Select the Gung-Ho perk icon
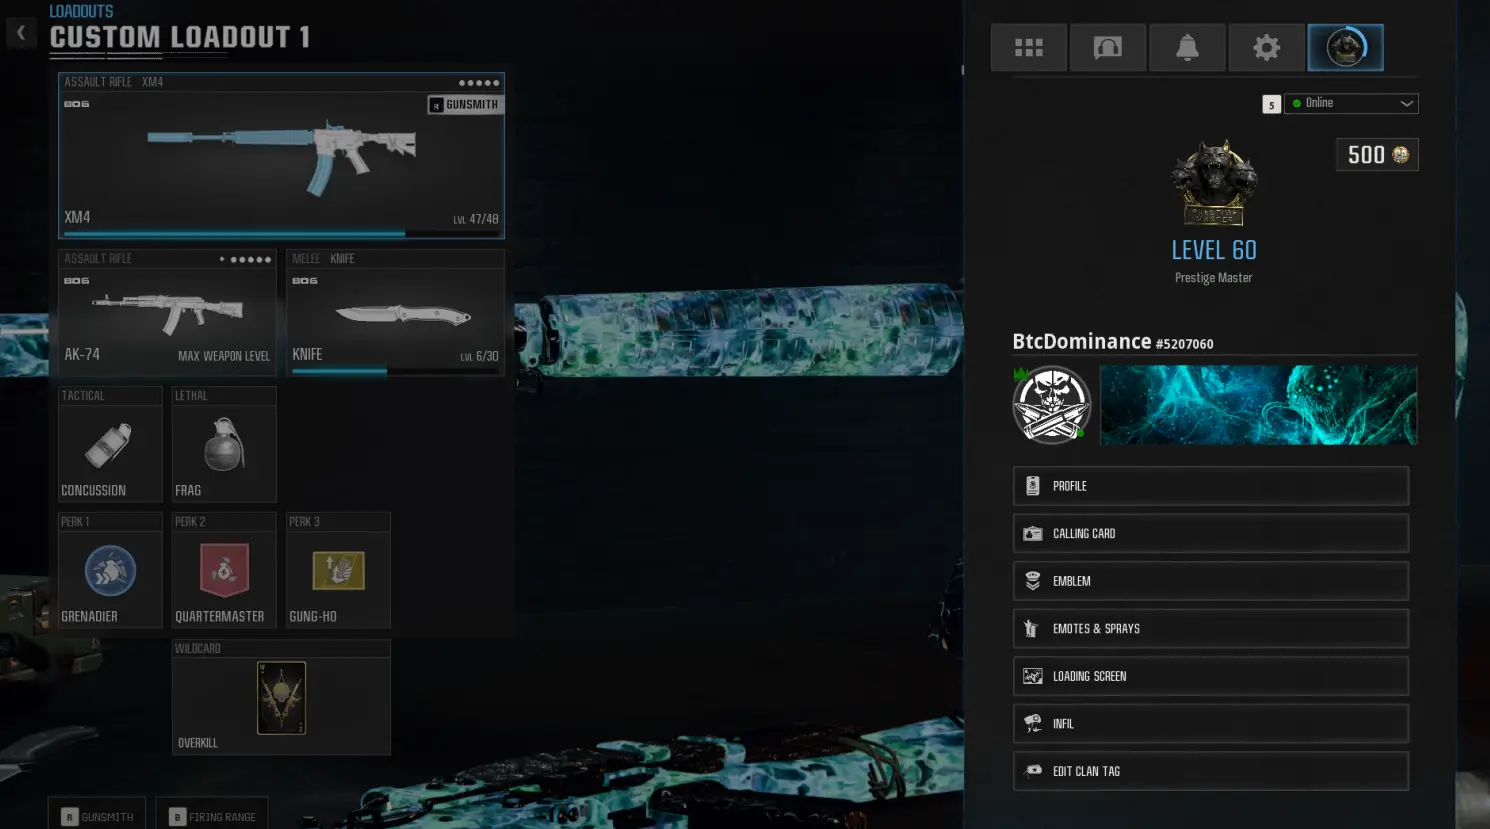 click(x=338, y=570)
